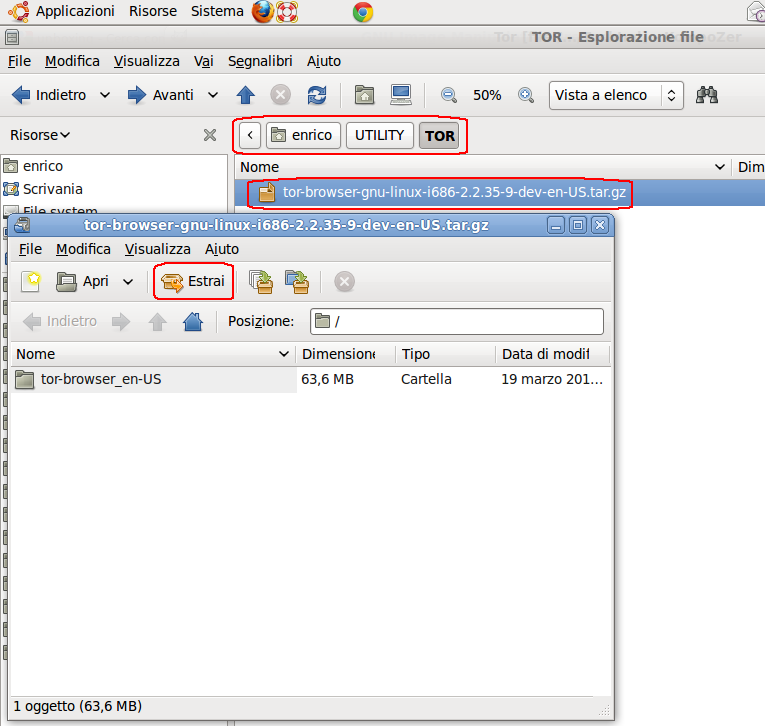The width and height of the screenshot is (765, 726).
Task: Click the binoculars search icon
Action: point(706,95)
